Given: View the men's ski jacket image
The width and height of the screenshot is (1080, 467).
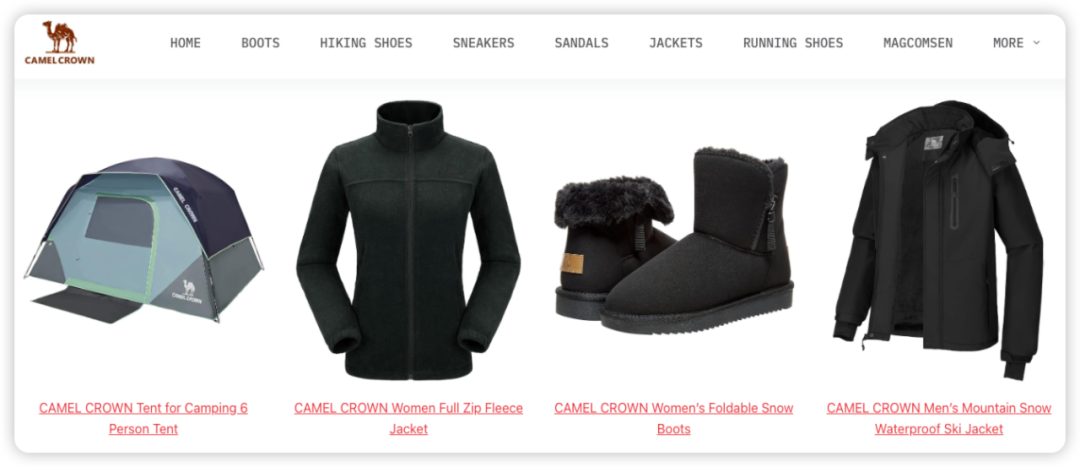Looking at the screenshot, I should pyautogui.click(x=939, y=240).
